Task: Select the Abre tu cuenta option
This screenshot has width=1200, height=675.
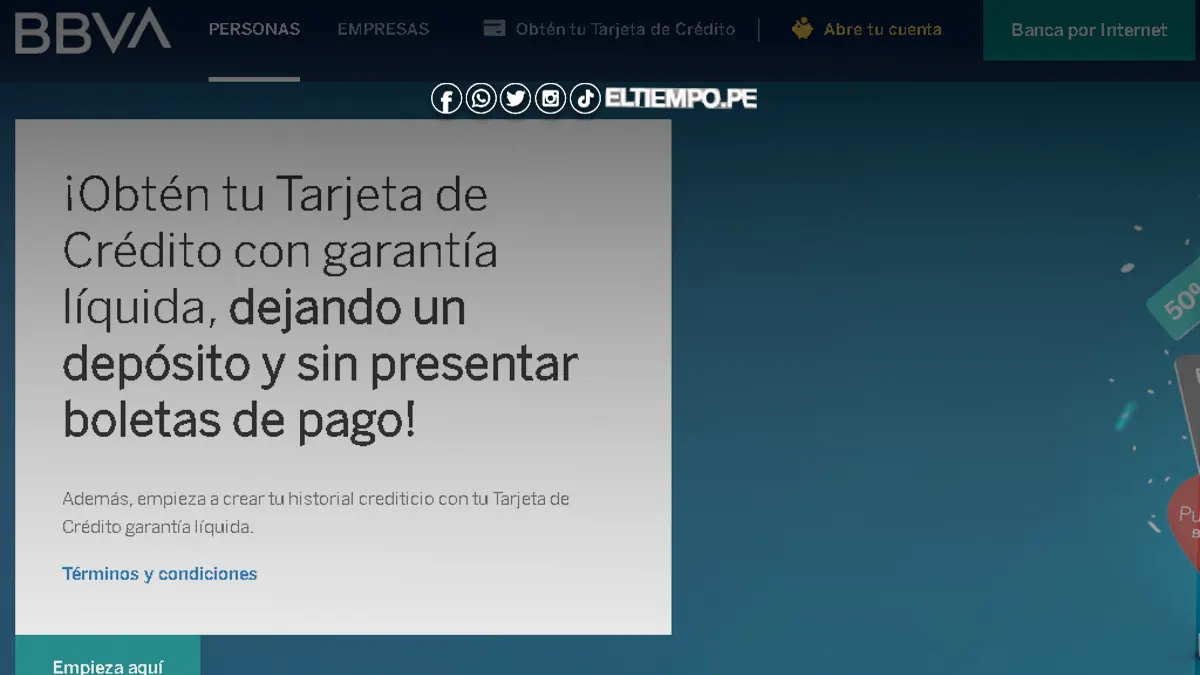Action: pyautogui.click(x=880, y=29)
